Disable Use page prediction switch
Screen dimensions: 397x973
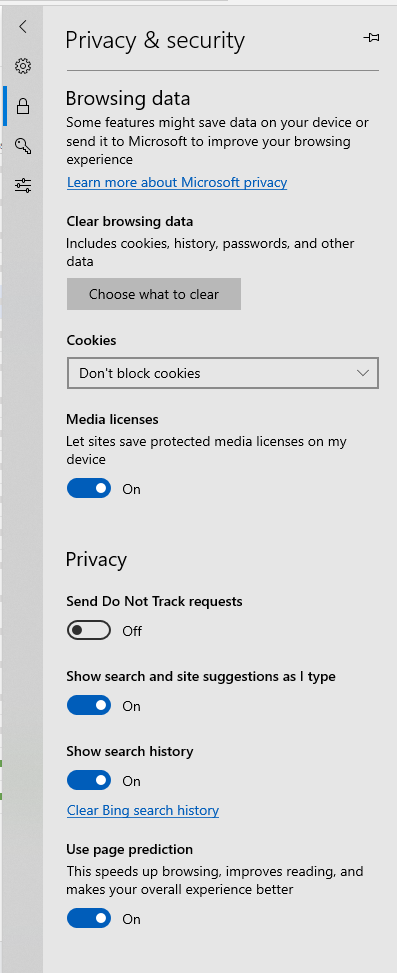click(x=89, y=918)
